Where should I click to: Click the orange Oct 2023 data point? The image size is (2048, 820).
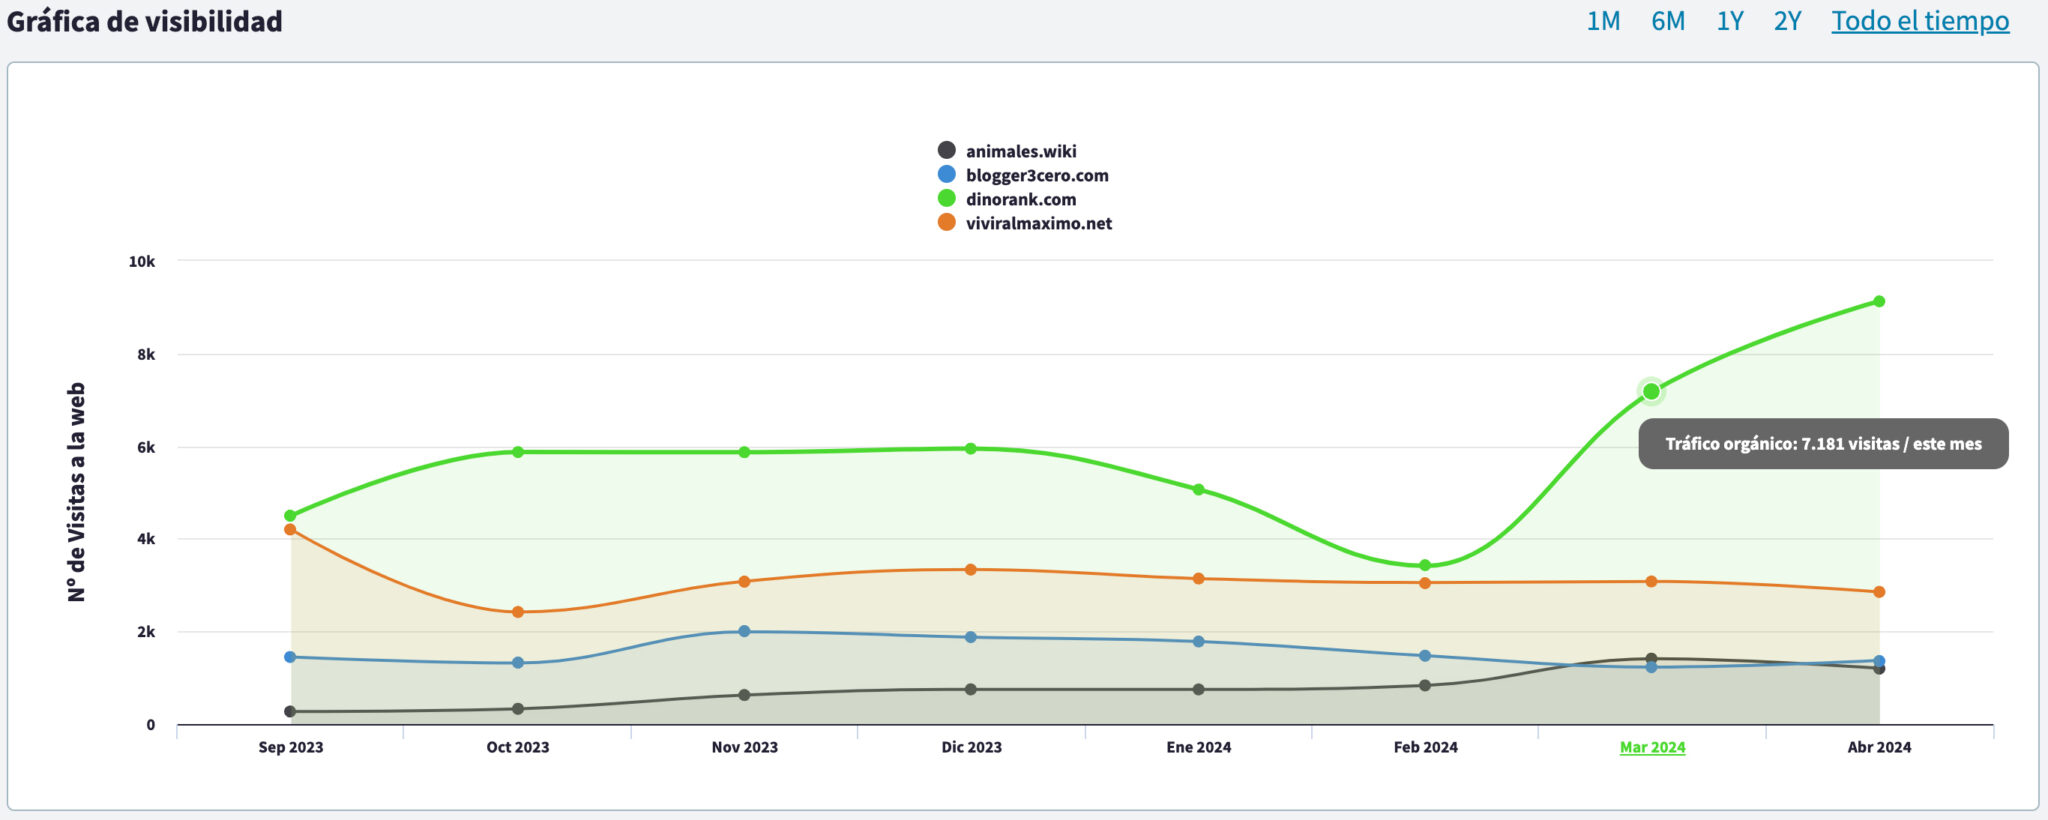(518, 612)
